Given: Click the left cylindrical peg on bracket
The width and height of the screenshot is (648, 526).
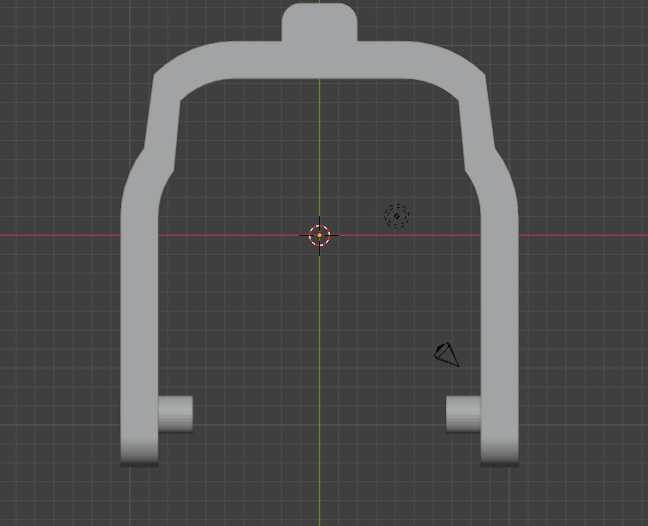Looking at the screenshot, I should 176,414.
